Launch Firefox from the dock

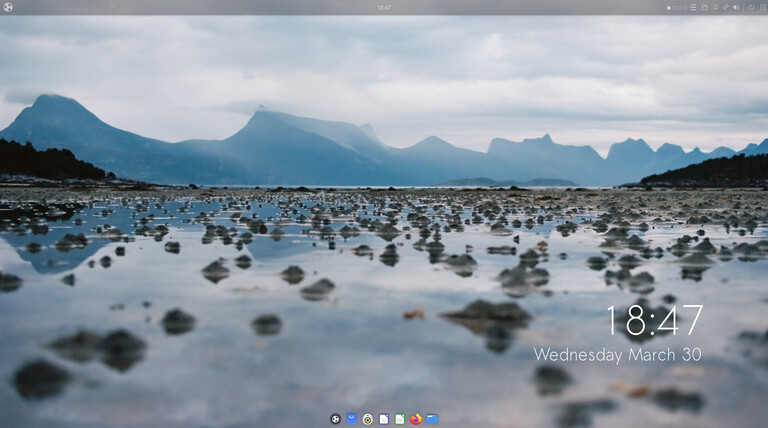tap(416, 419)
